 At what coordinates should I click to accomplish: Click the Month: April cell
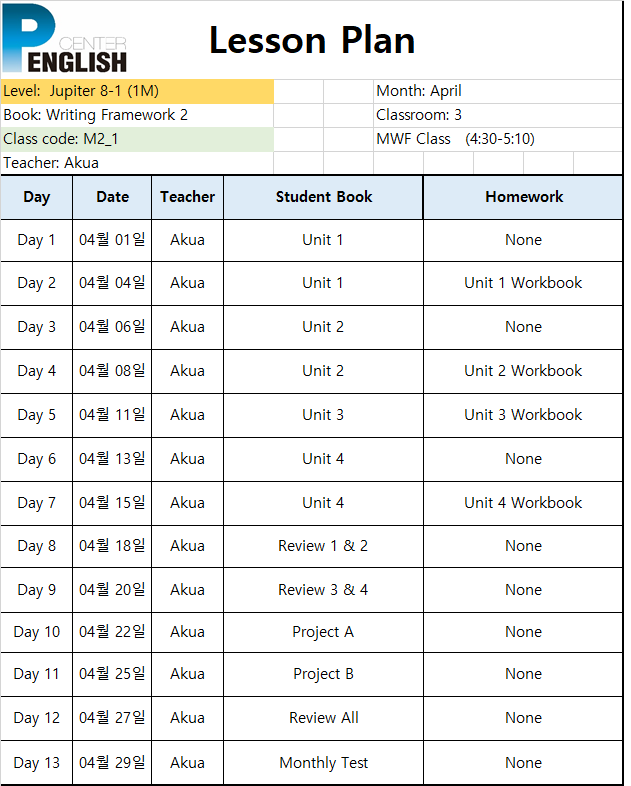pos(498,91)
